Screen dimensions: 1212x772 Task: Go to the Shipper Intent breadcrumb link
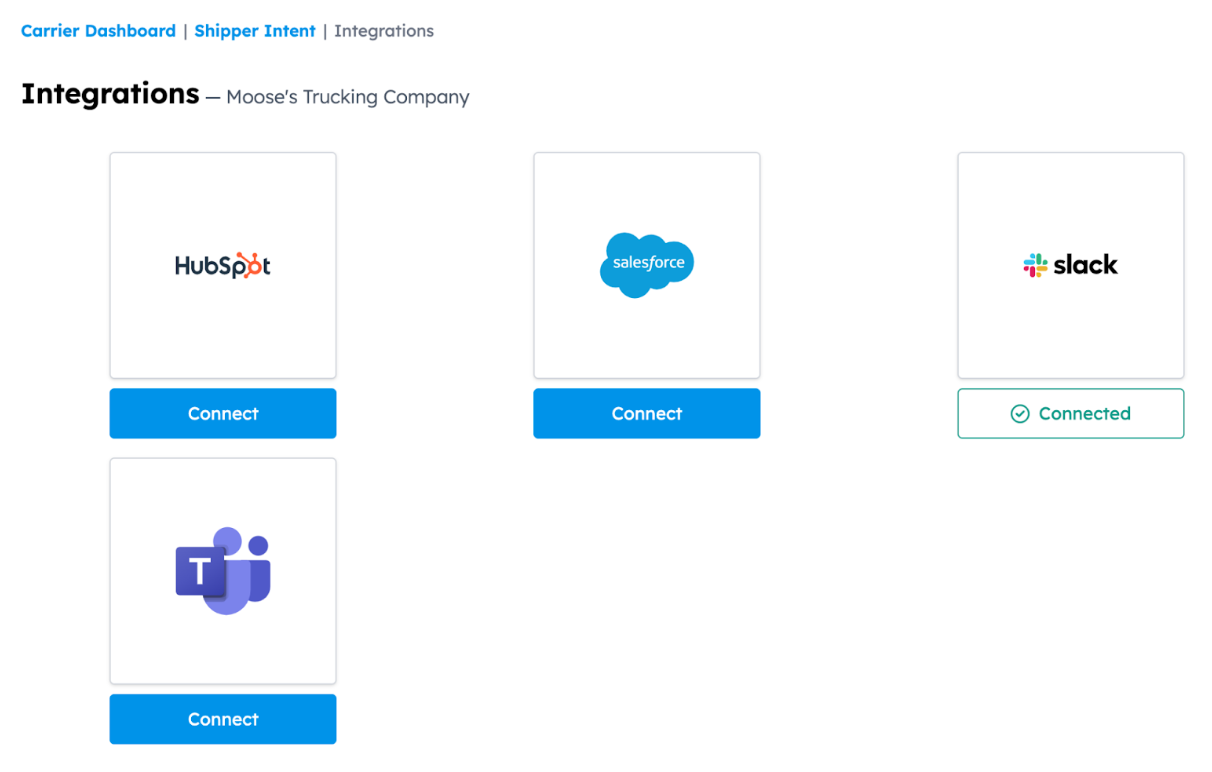click(255, 31)
